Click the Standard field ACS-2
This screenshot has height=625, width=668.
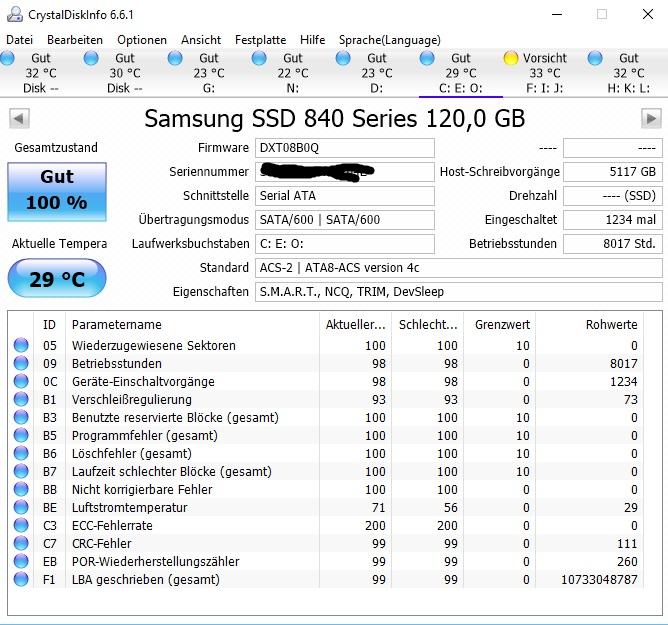click(x=458, y=268)
